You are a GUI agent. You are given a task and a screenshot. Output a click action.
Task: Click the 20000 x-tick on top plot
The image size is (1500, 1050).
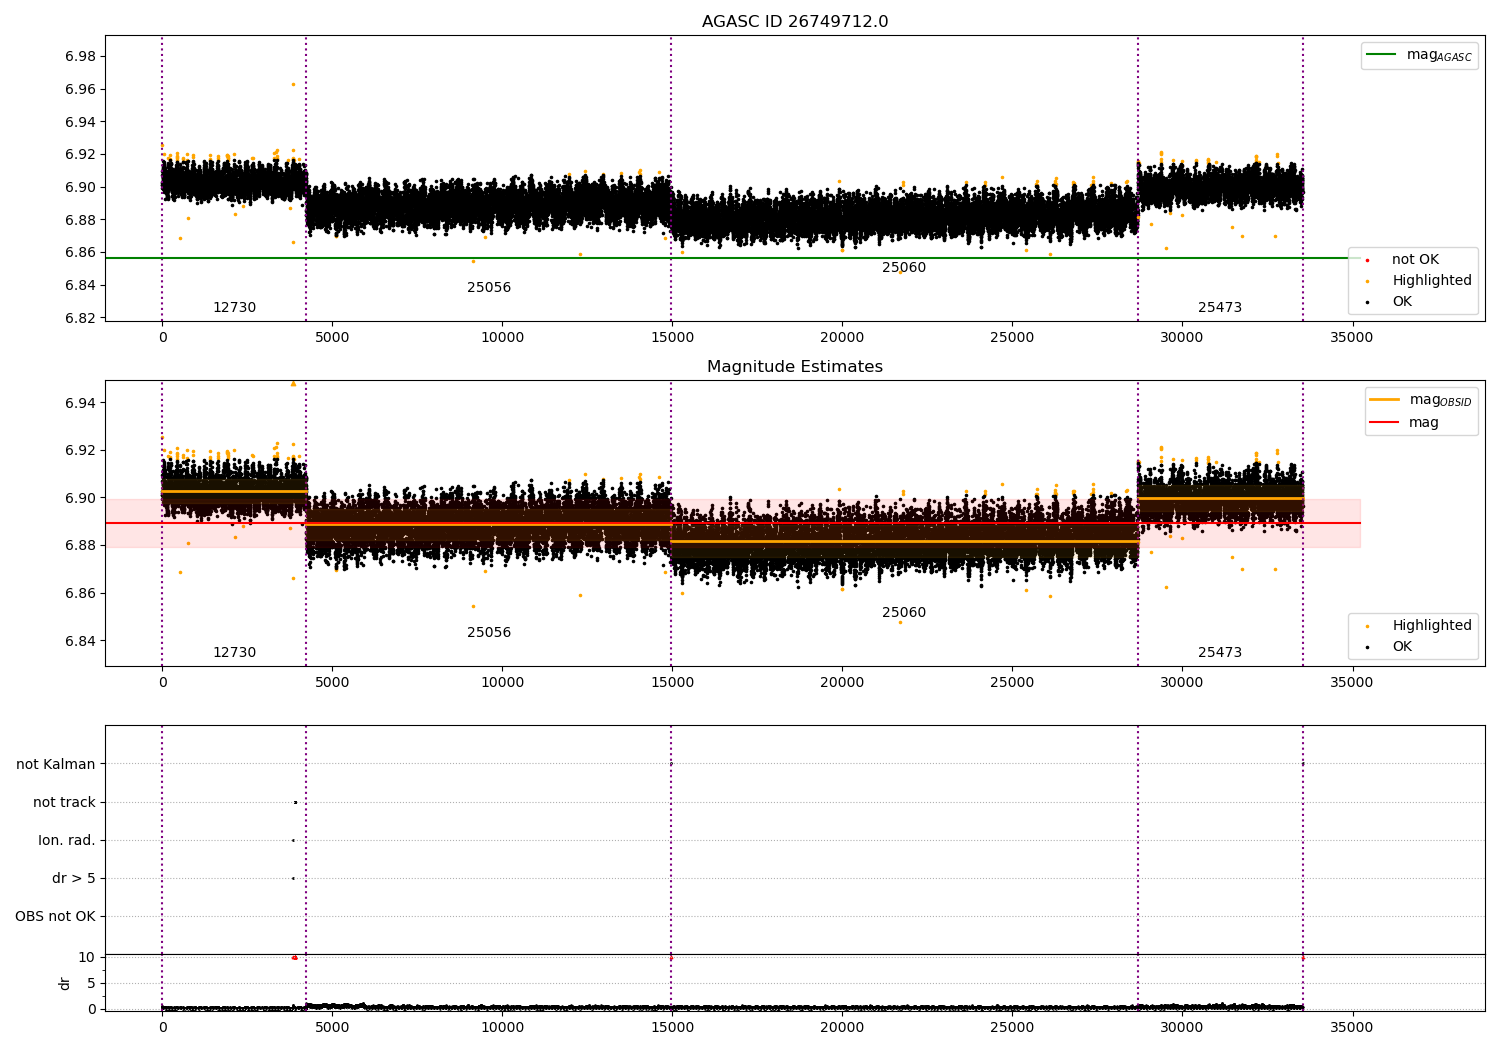(842, 338)
